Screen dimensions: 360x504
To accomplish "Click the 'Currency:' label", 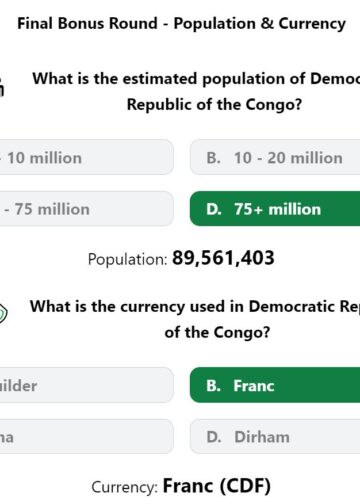I will [x=125, y=487].
